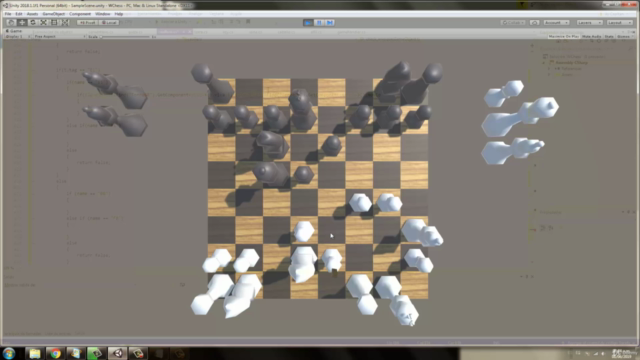Click the Pause button
The width and height of the screenshot is (640, 360).
pos(319,22)
